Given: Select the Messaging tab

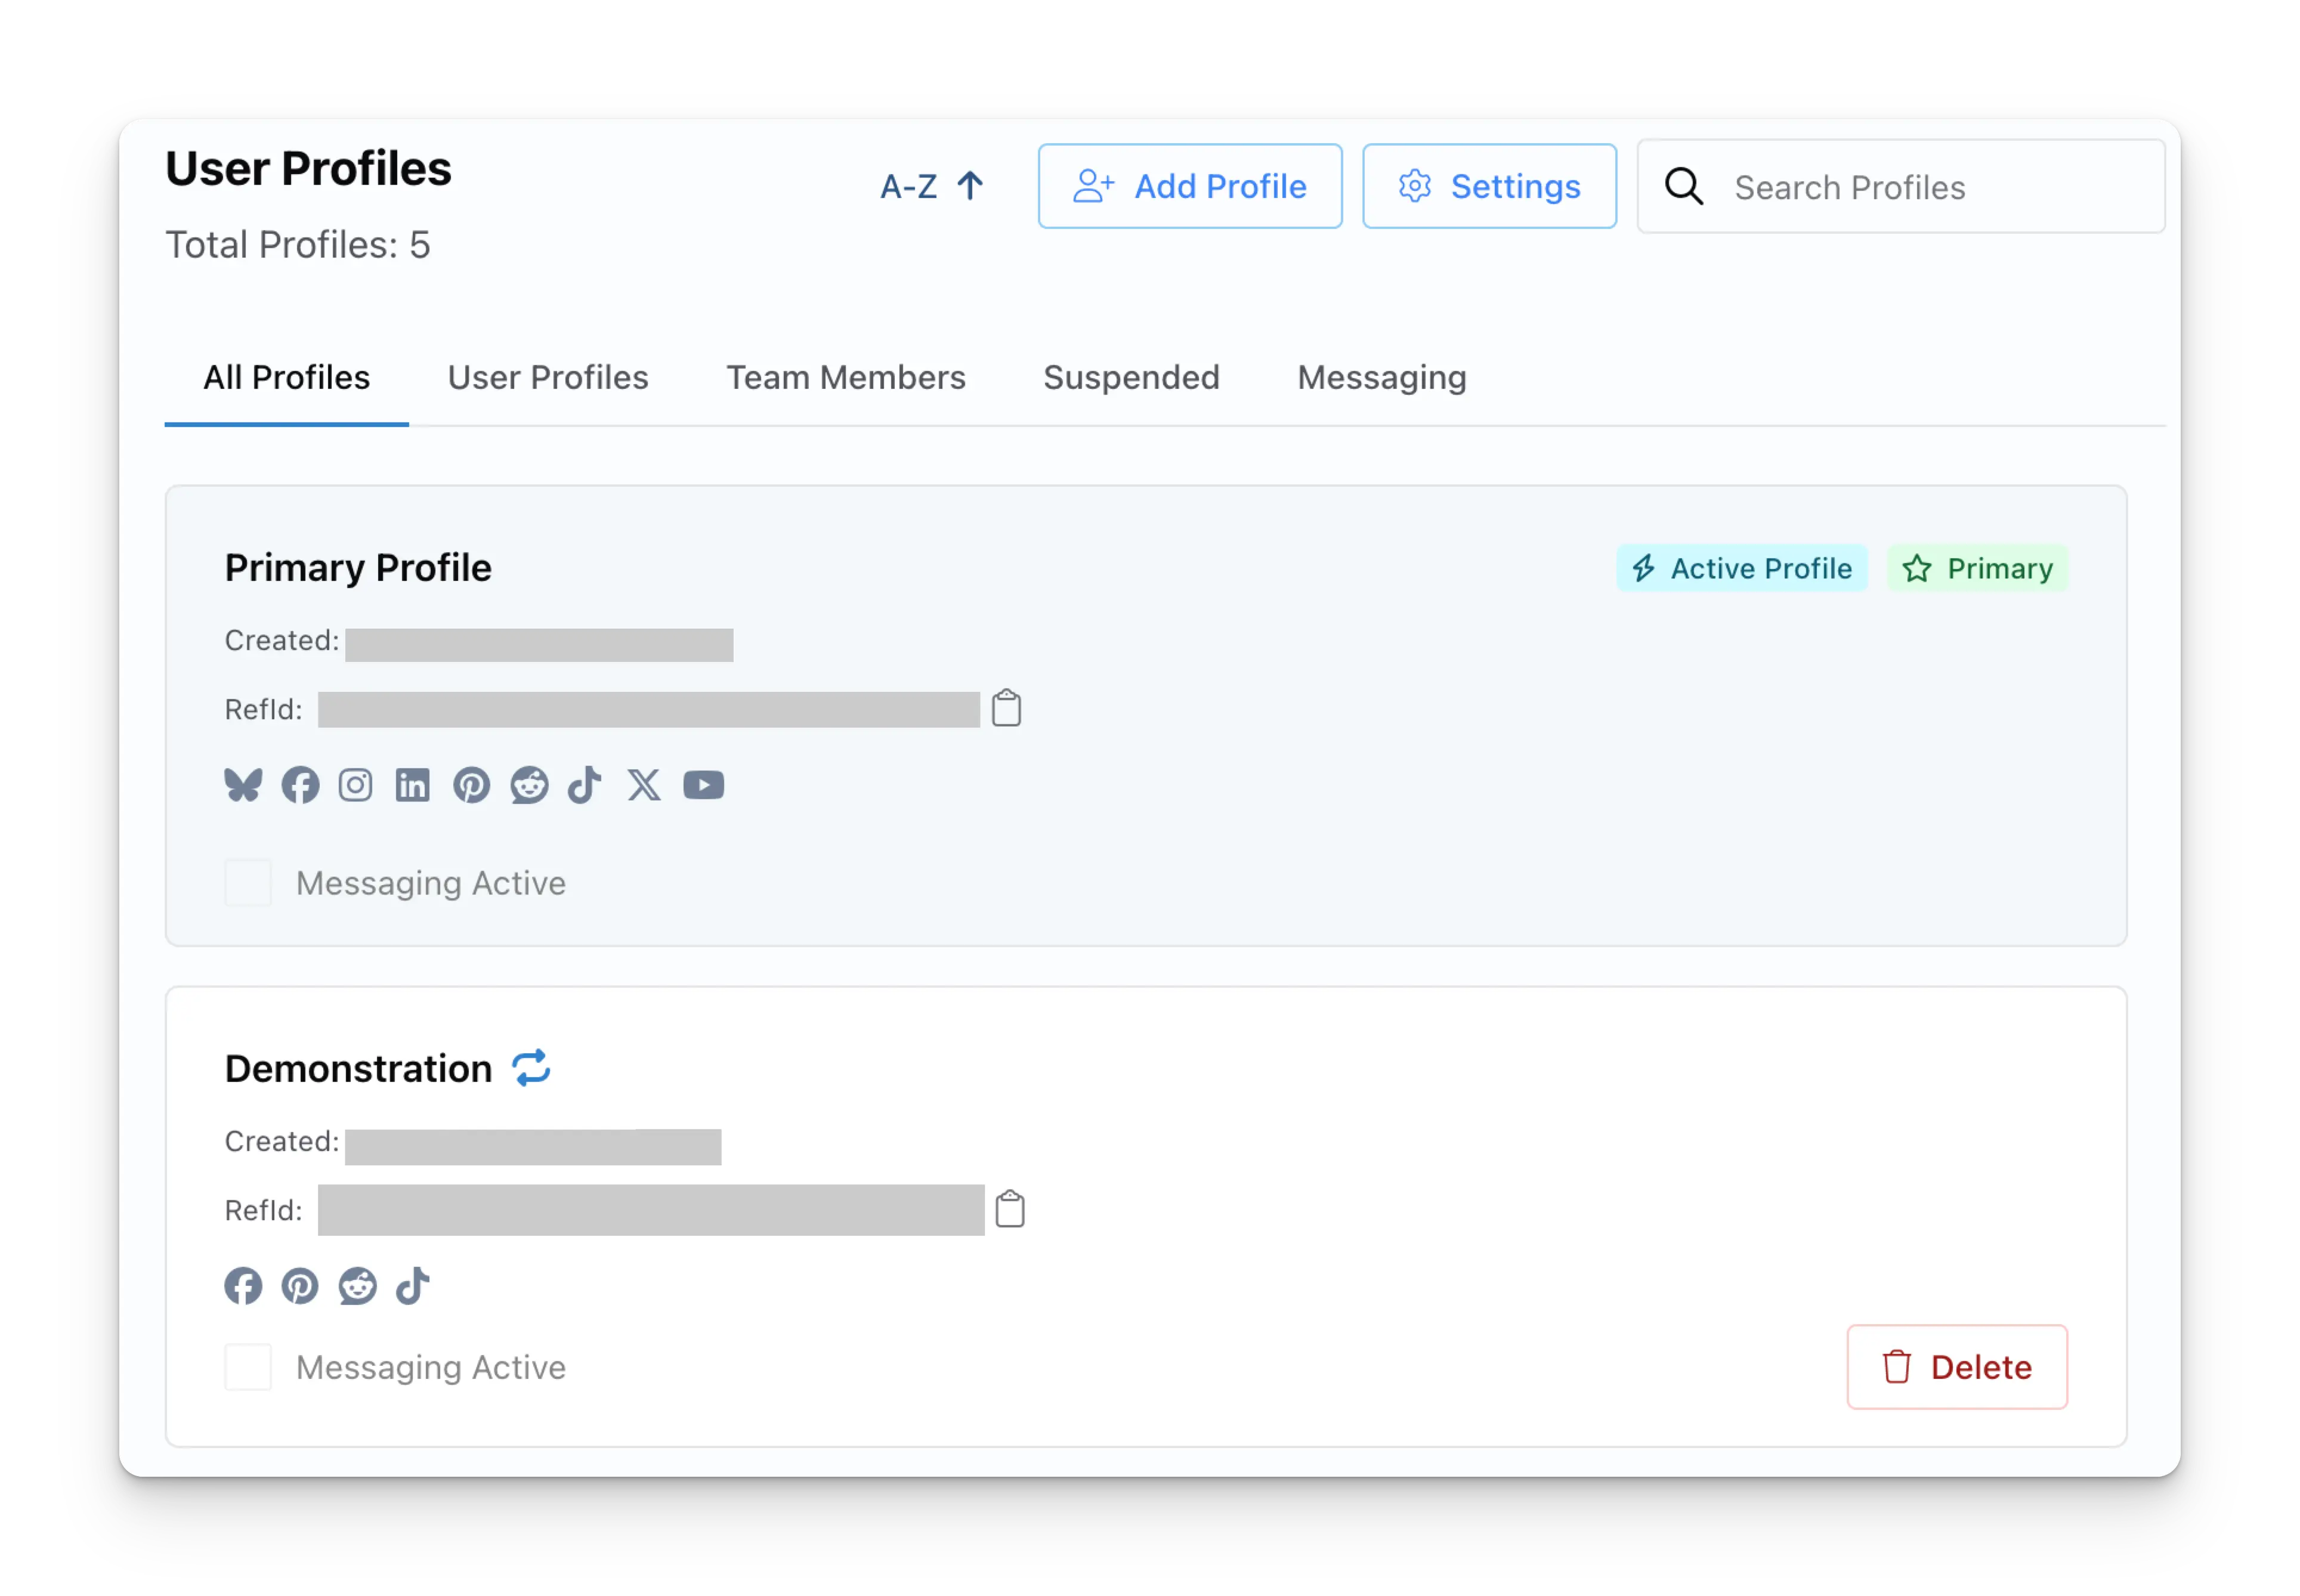Looking at the screenshot, I should pyautogui.click(x=1381, y=378).
